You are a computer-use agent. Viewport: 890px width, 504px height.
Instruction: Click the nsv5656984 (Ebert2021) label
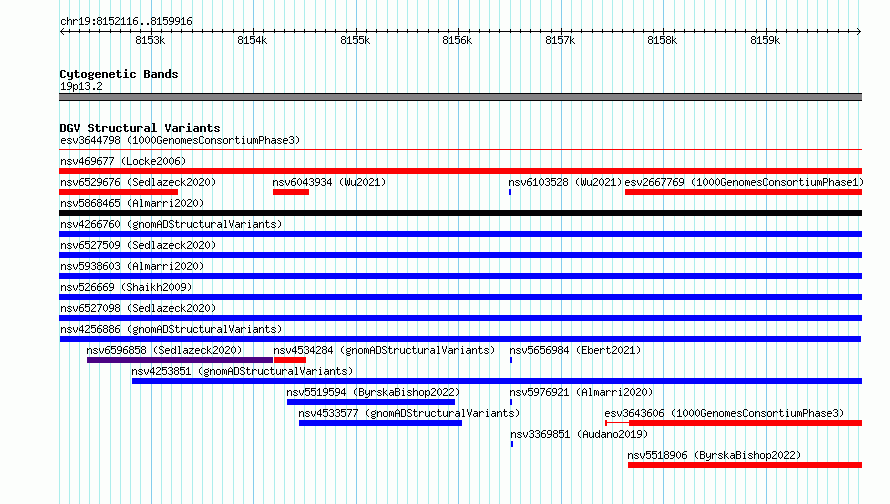(x=575, y=350)
